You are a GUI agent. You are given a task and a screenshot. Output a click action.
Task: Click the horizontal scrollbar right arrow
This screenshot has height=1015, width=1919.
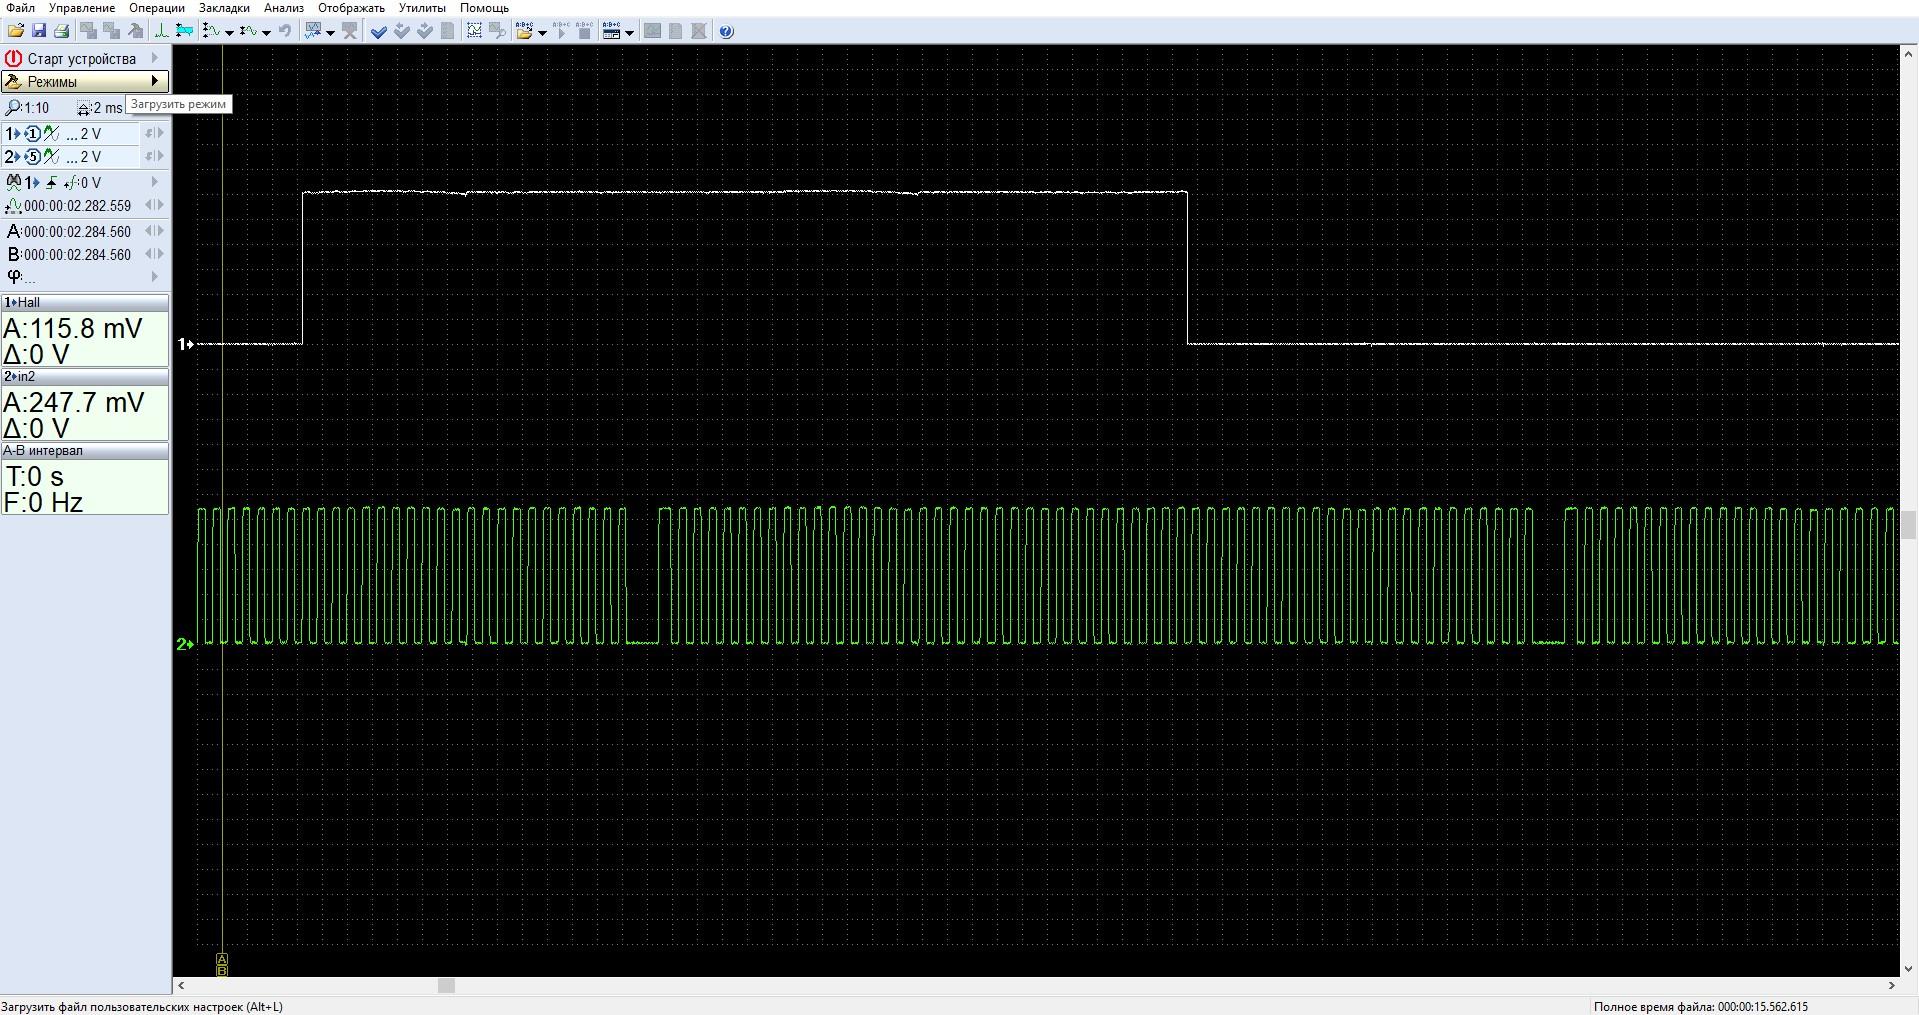coord(1891,986)
